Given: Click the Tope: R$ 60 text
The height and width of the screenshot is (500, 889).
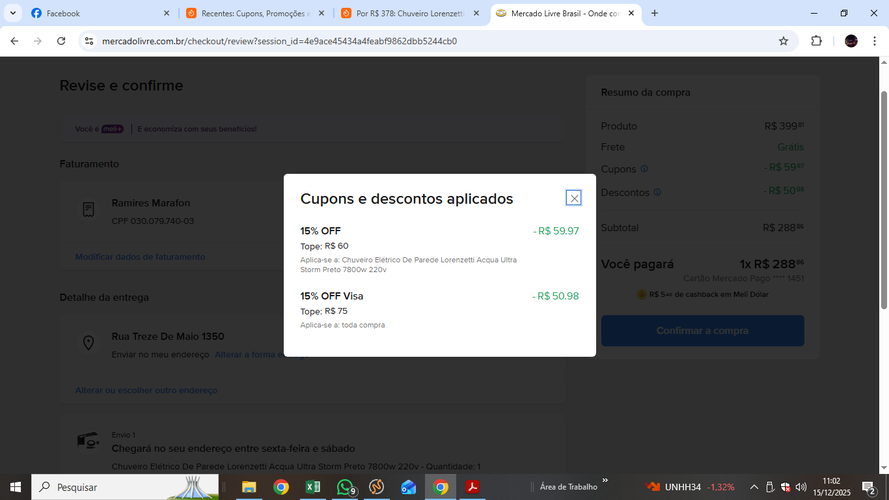Looking at the screenshot, I should click(x=324, y=246).
